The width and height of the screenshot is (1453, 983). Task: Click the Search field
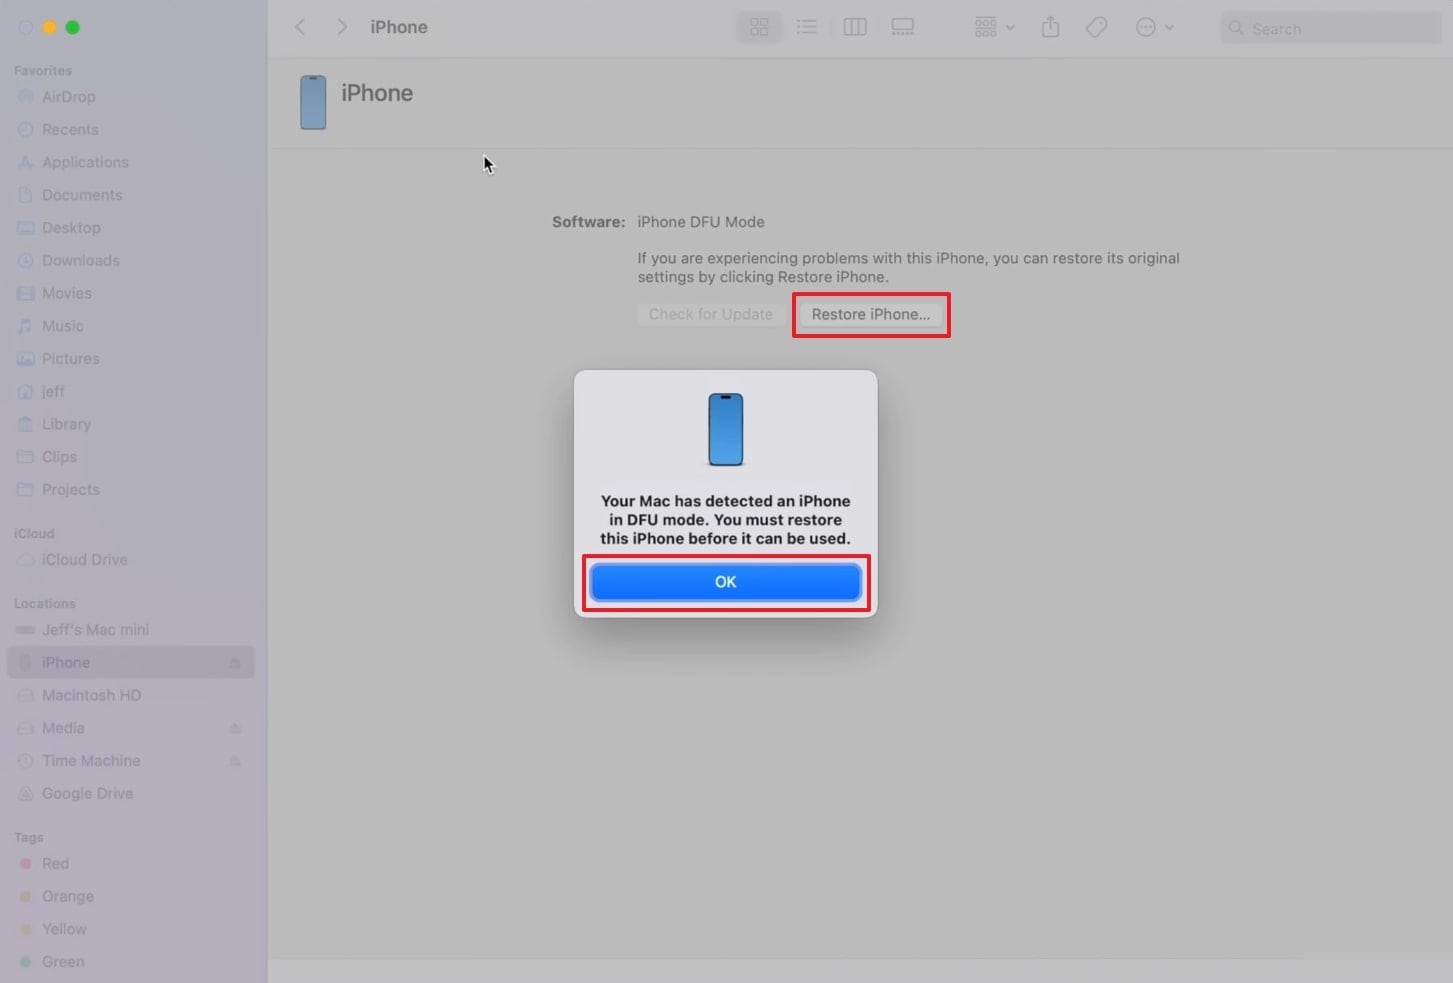(x=1331, y=28)
